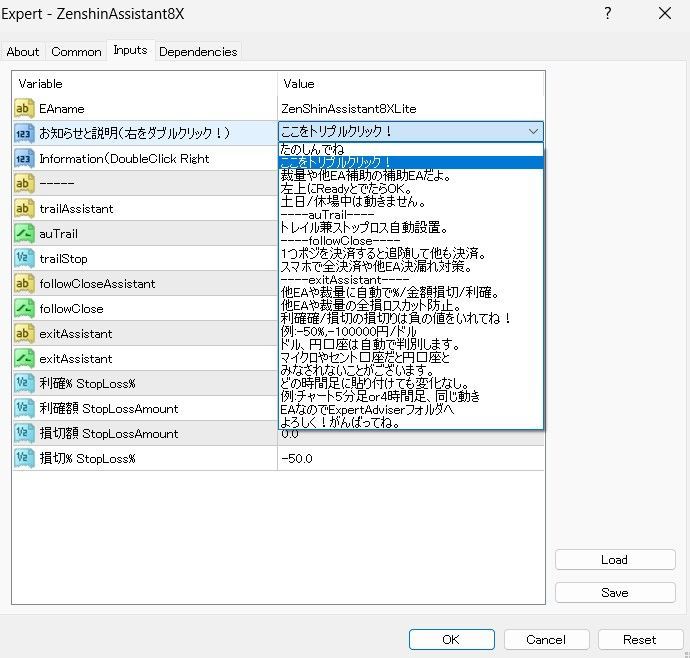Image resolution: width=690 pixels, height=658 pixels.
Task: Collapse the ここをトリプルクリック dropdown arrow
Action: (533, 132)
